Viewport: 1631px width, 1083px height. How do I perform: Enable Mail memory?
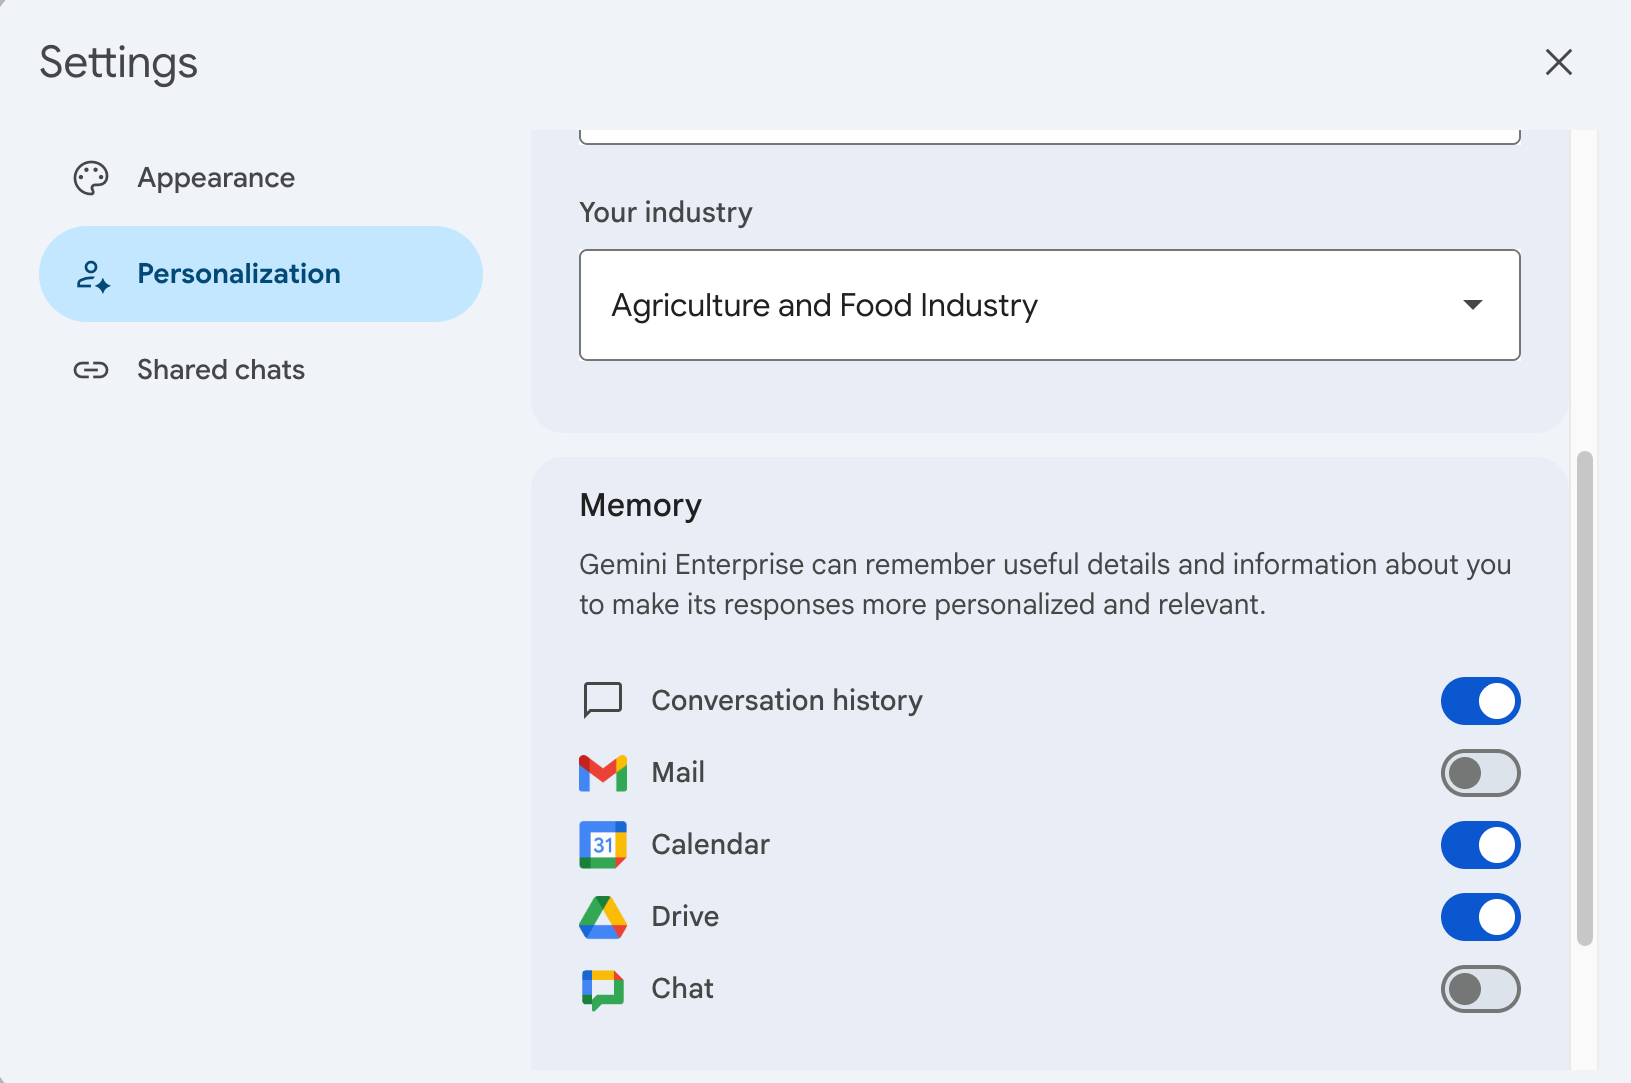[x=1481, y=772]
